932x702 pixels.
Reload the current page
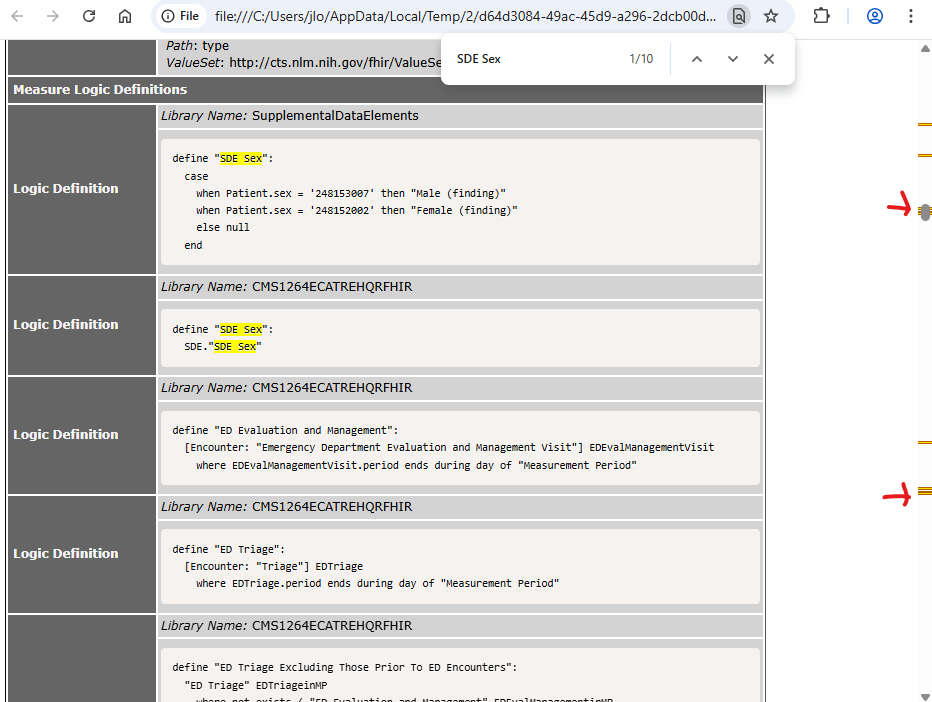tap(89, 16)
